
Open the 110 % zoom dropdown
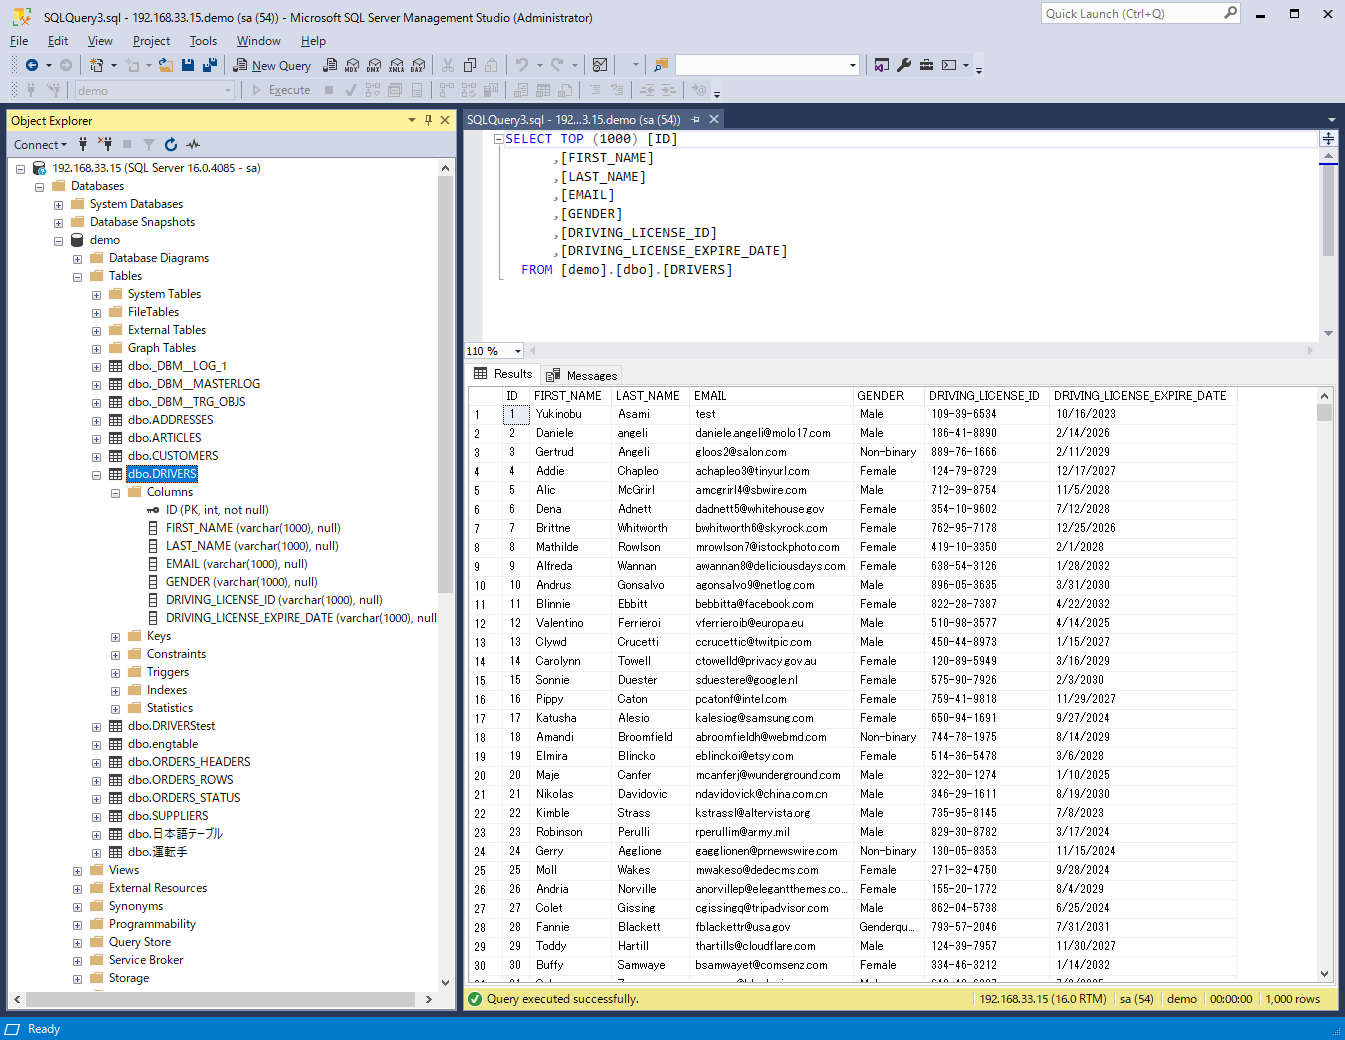518,351
